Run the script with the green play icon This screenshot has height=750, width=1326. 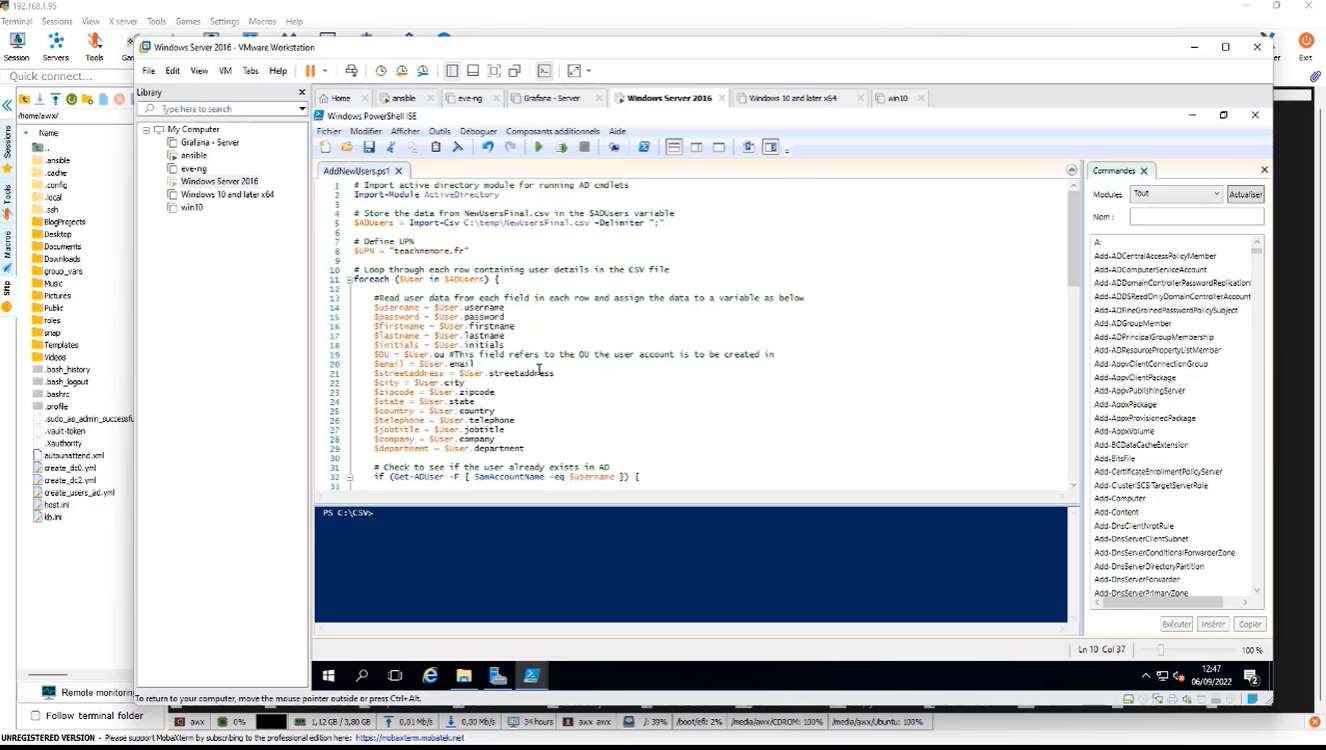coord(538,146)
